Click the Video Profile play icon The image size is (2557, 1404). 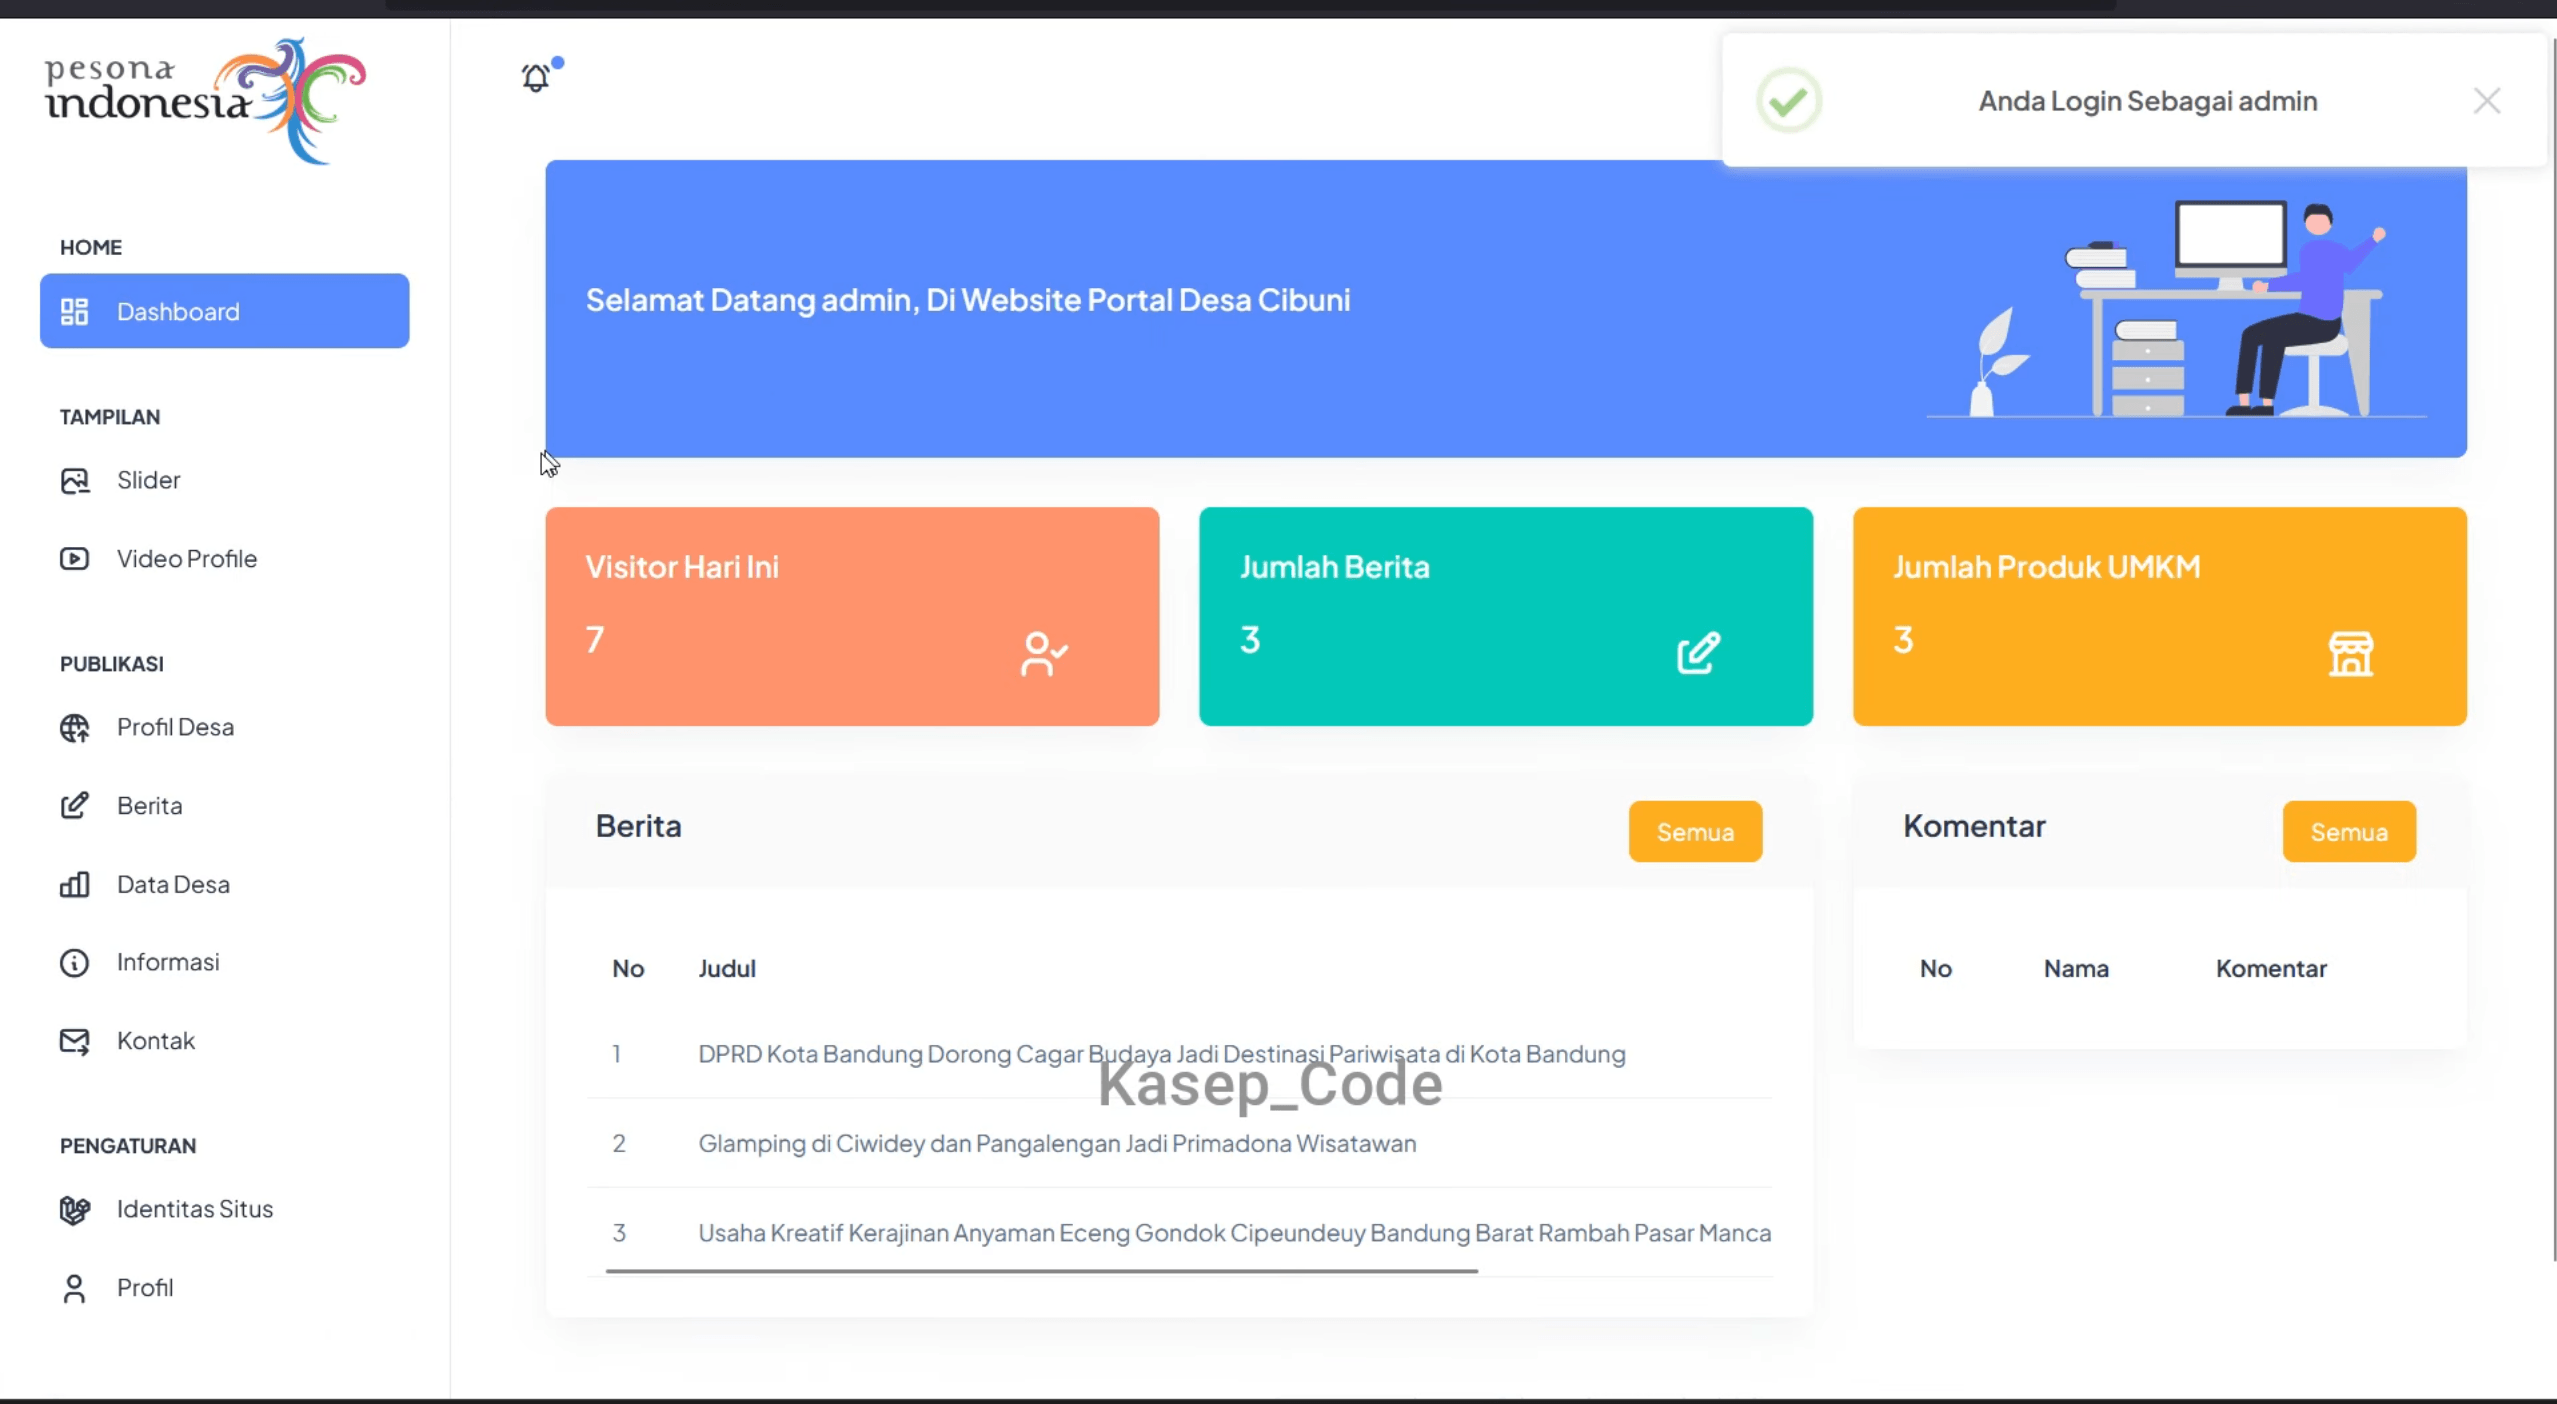74,559
